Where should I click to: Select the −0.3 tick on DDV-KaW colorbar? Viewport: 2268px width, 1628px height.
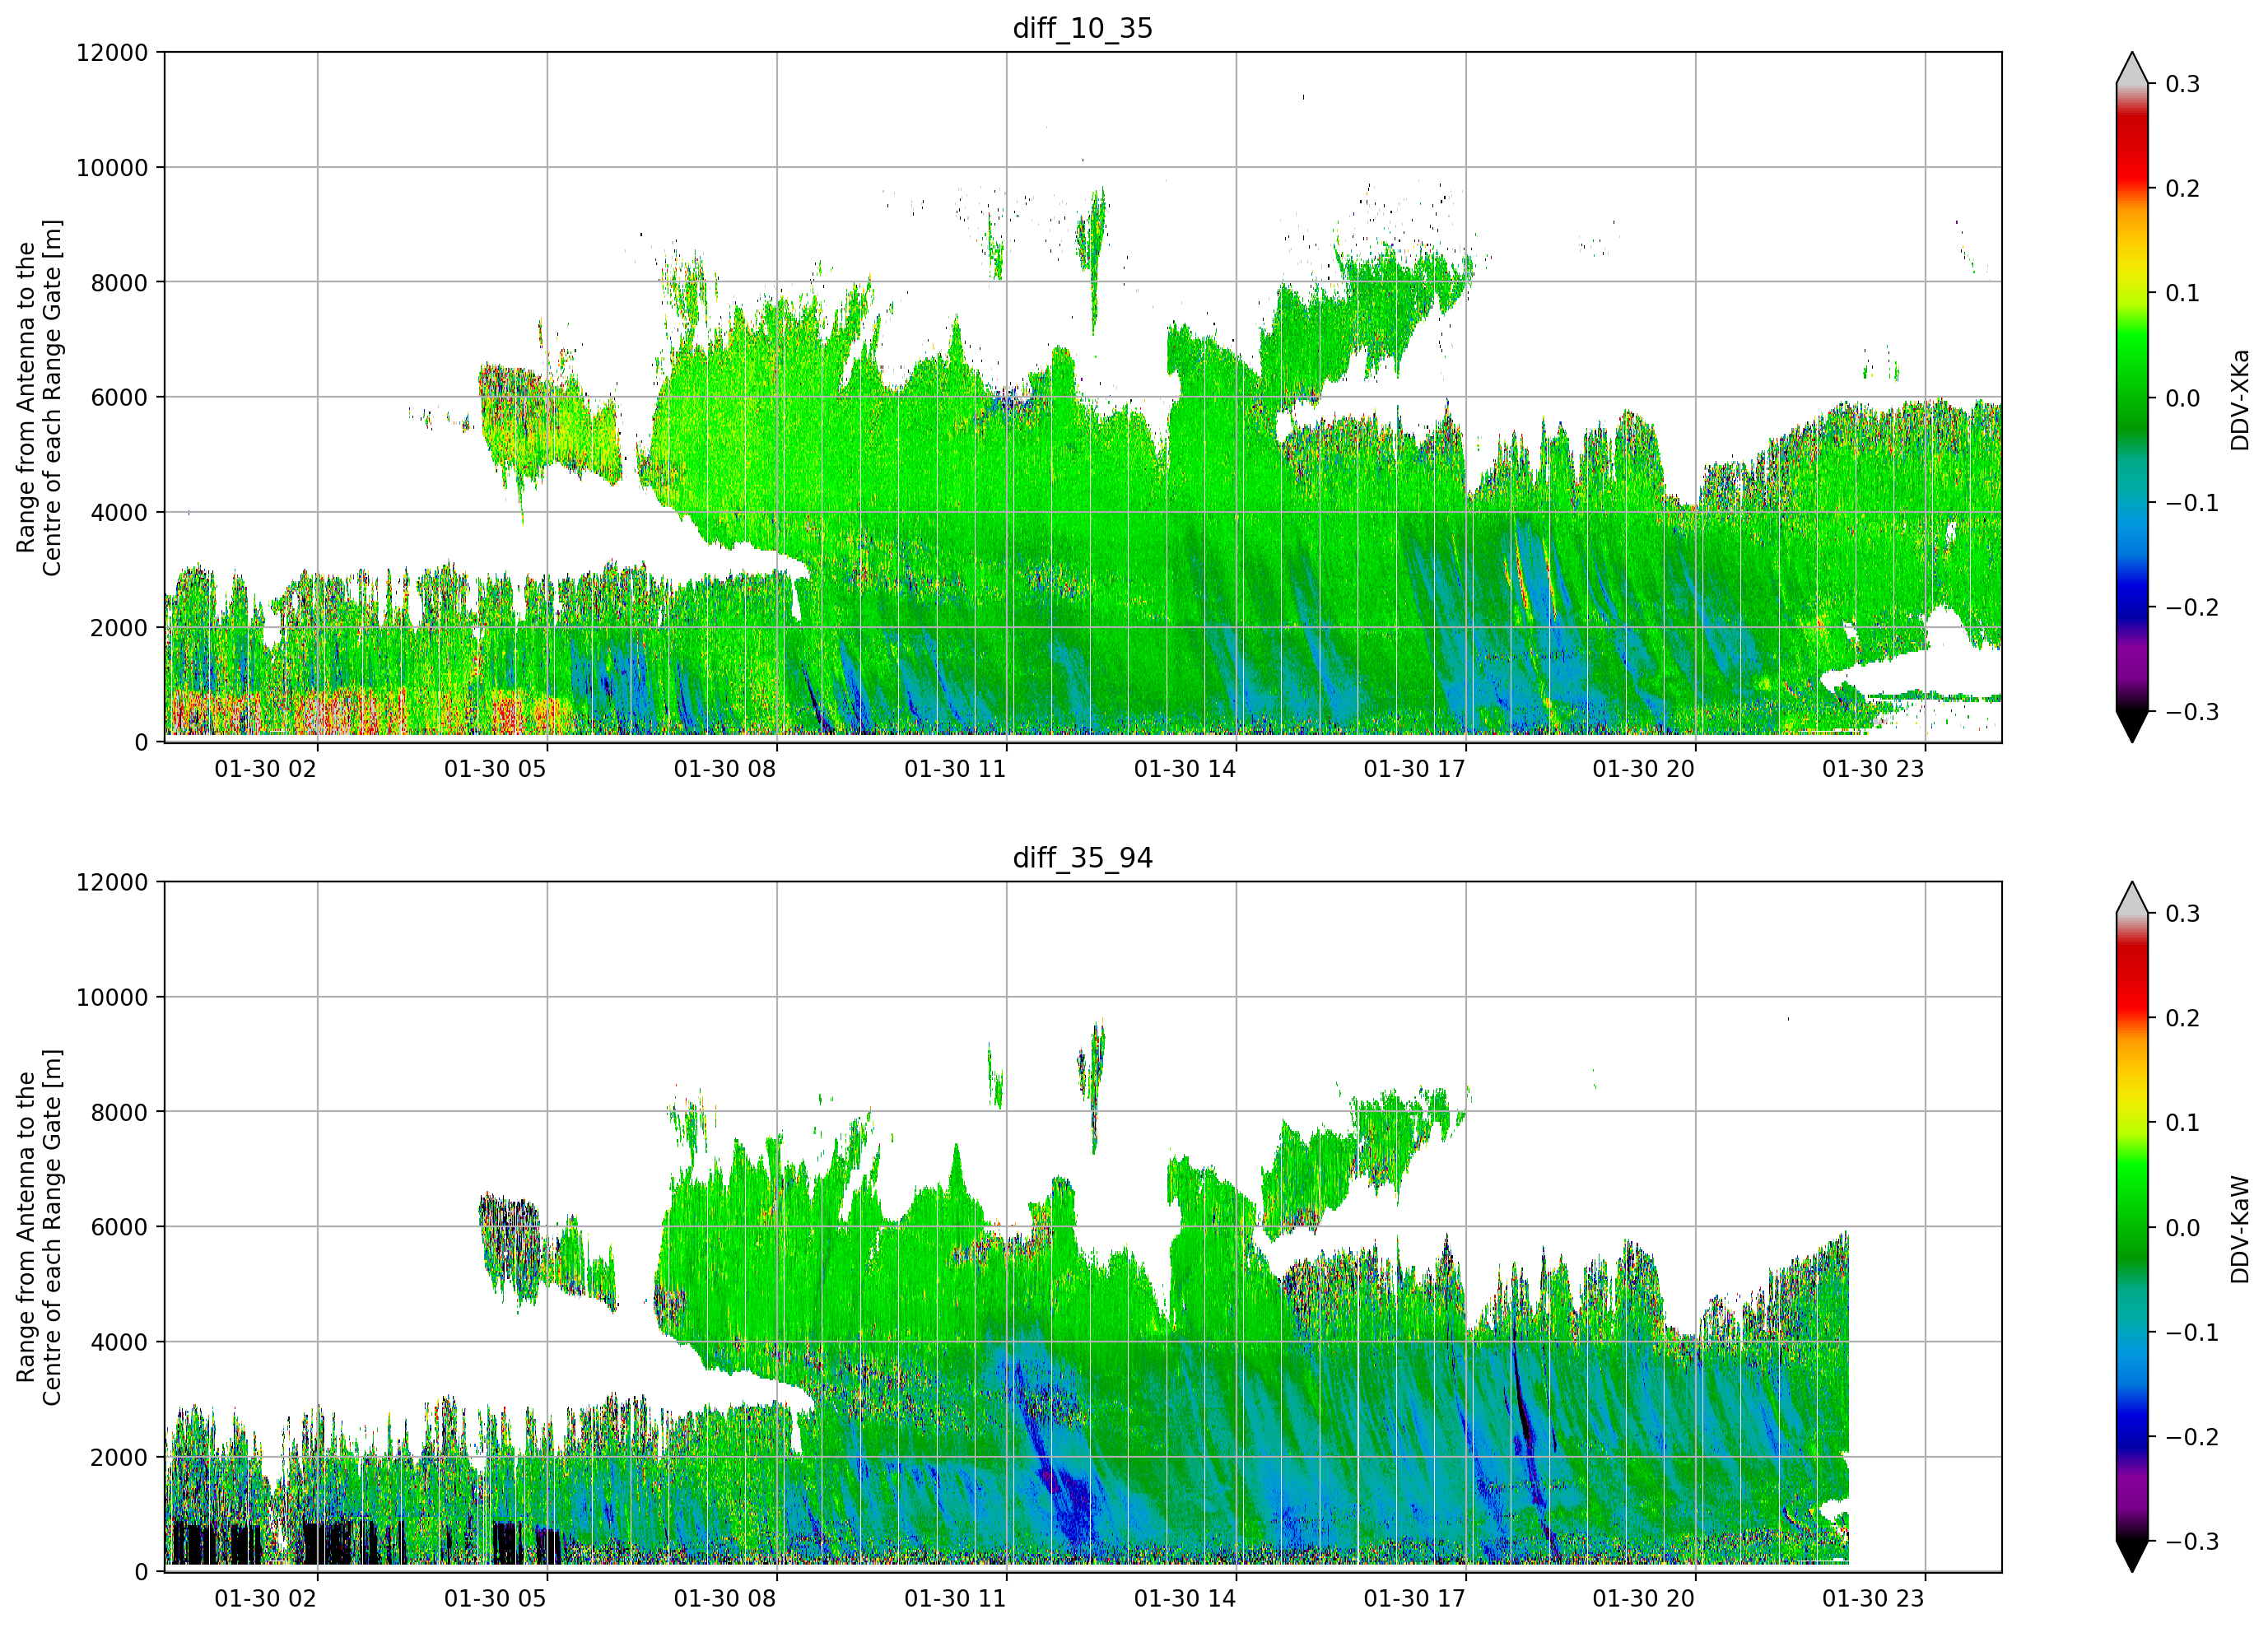2192,1541
